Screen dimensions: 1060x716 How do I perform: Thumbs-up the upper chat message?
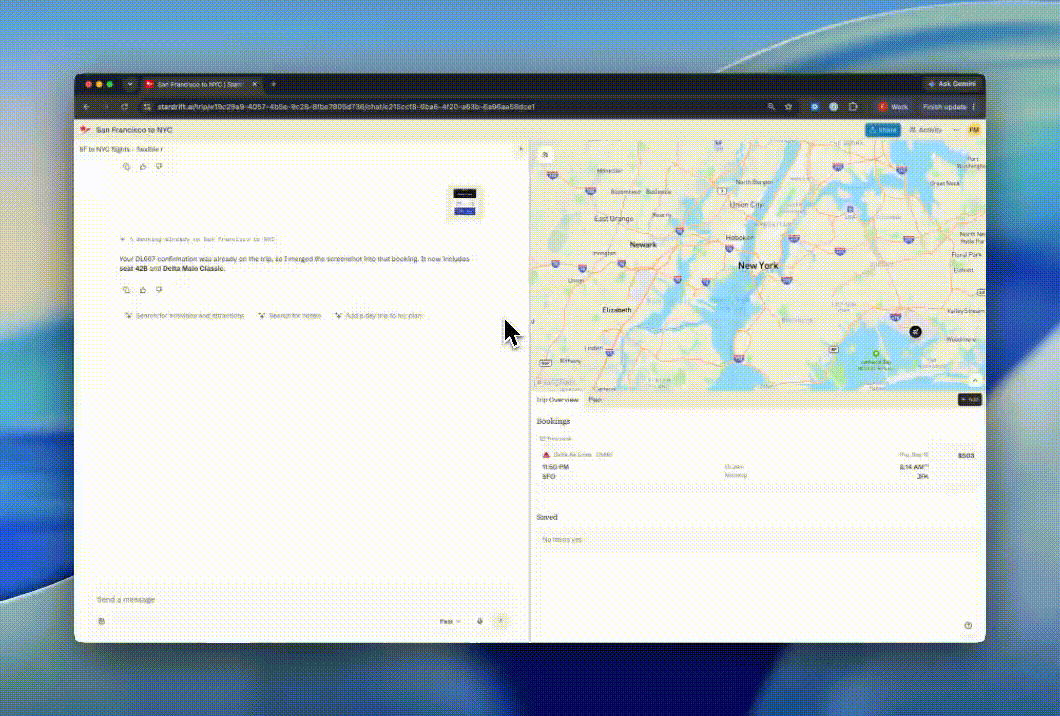[143, 166]
